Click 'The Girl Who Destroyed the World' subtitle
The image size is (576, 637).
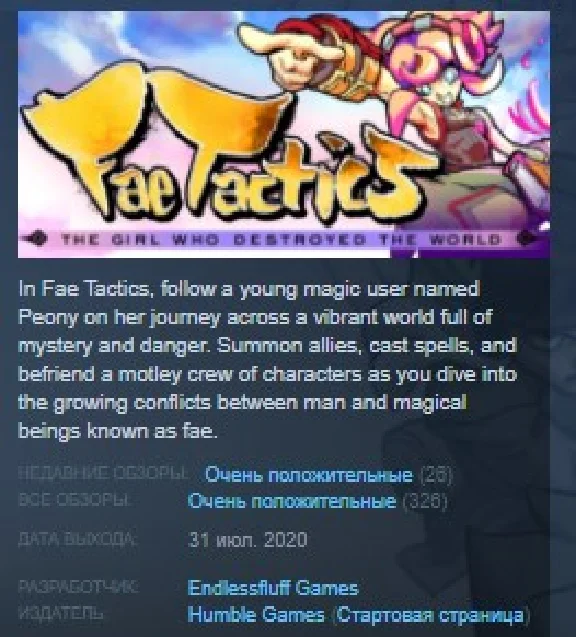[x=281, y=240]
